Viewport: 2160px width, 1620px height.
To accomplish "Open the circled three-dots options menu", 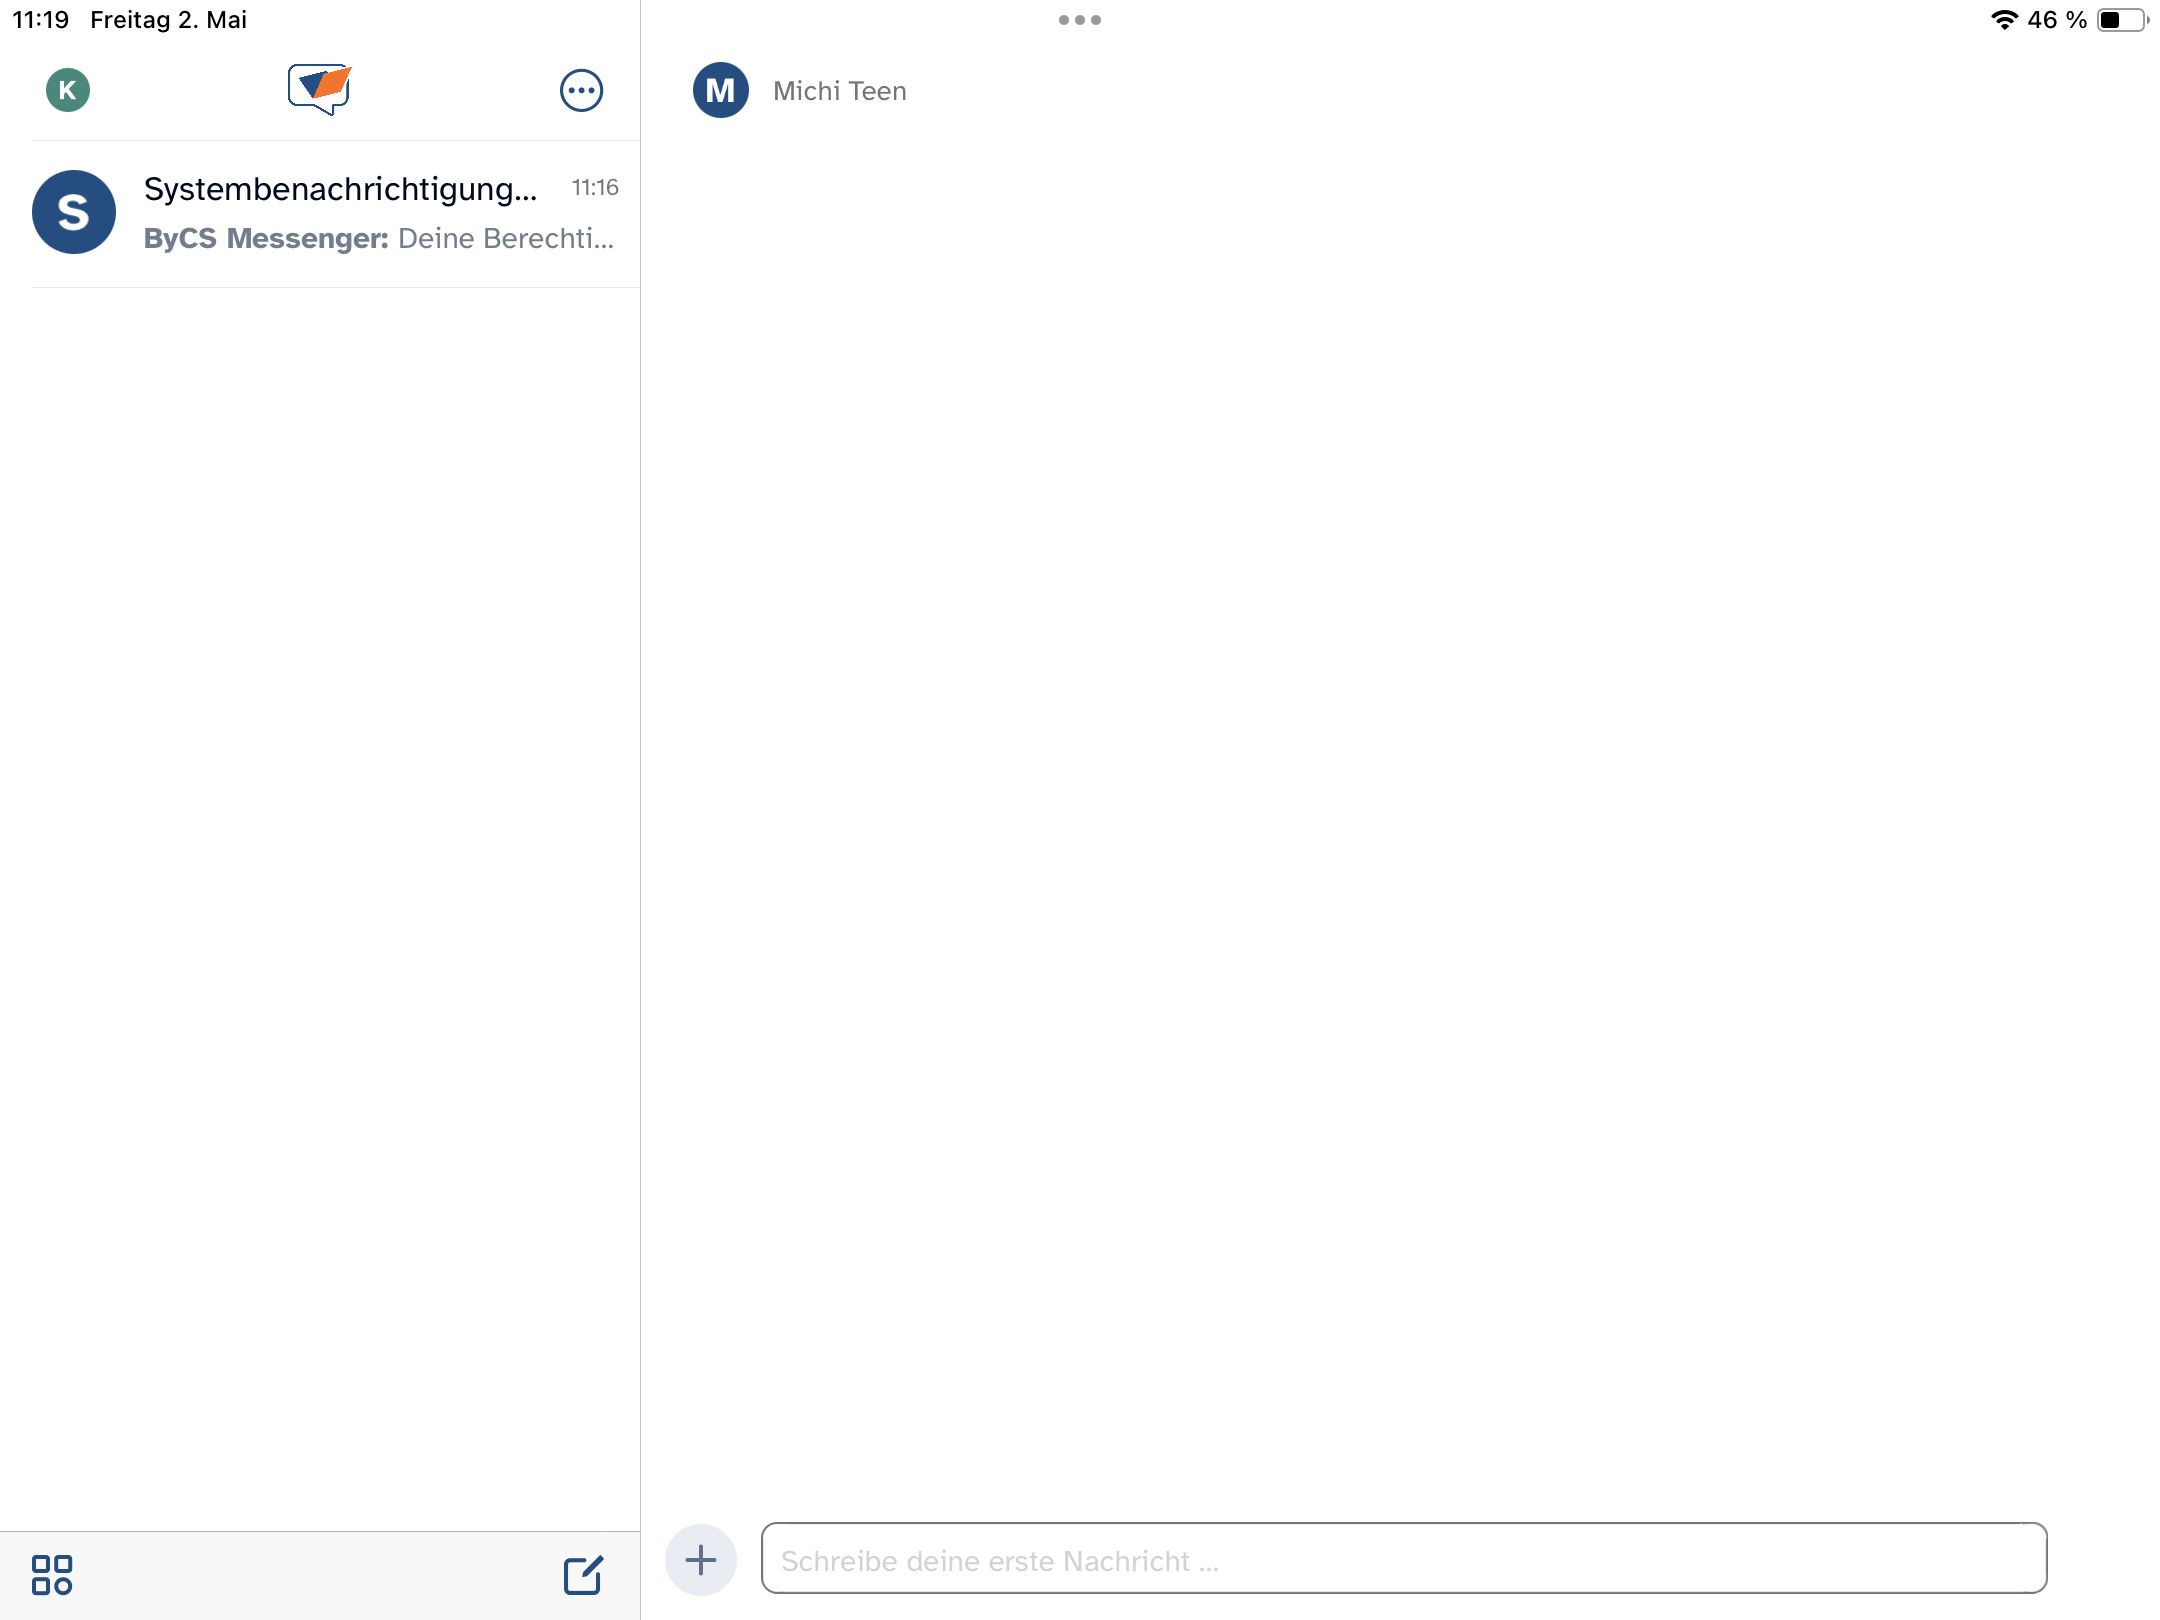I will click(581, 91).
